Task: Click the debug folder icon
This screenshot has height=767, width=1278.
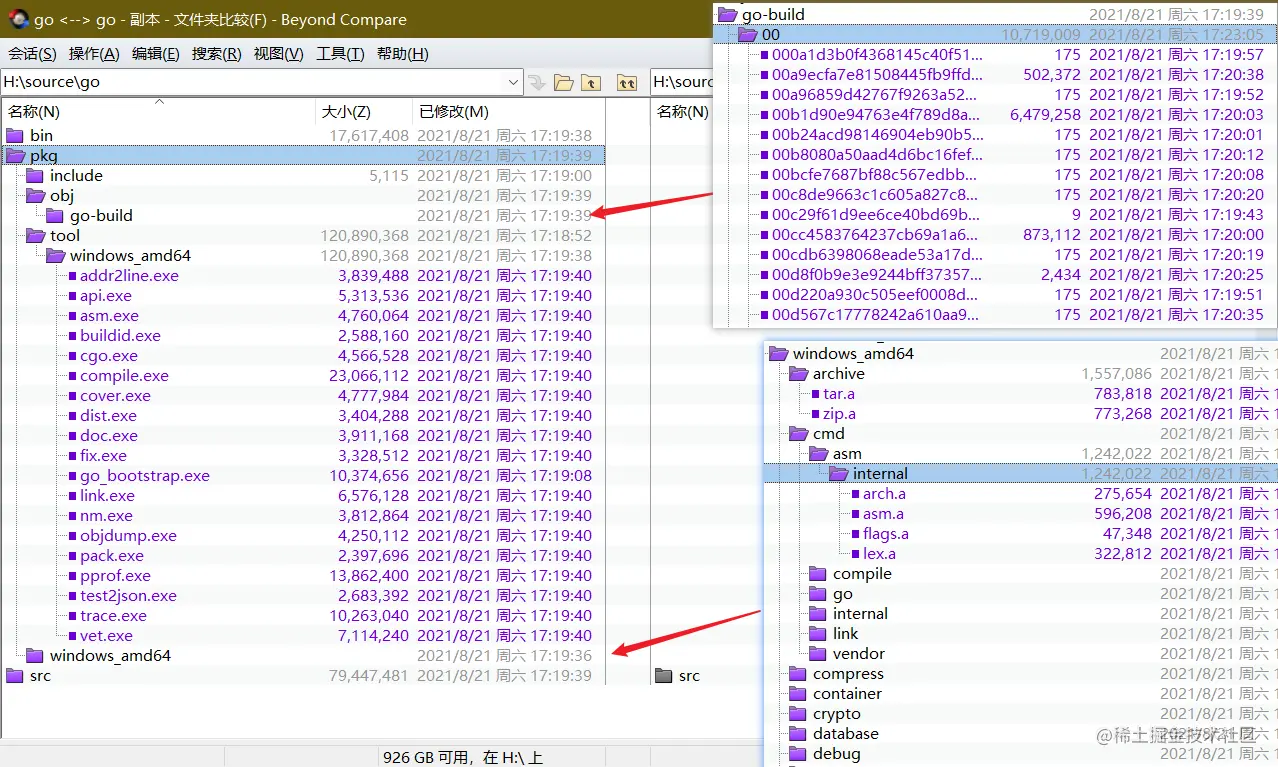Action: (x=797, y=753)
